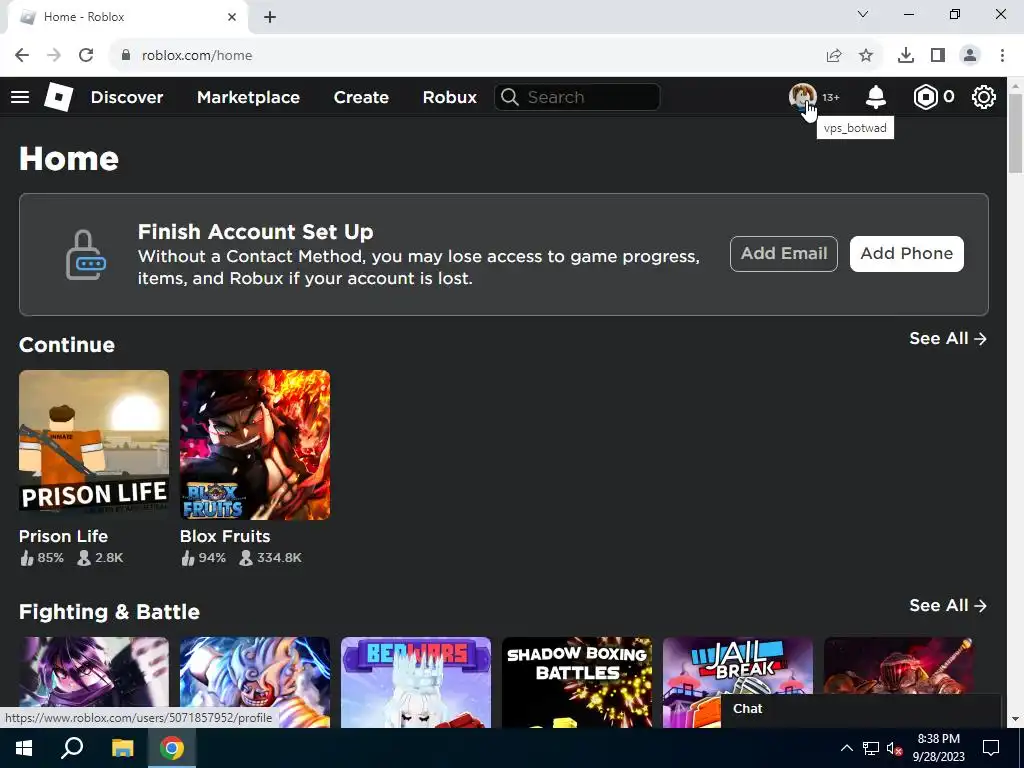The height and width of the screenshot is (768, 1024).
Task: Open a new browser tab
Action: (x=270, y=17)
